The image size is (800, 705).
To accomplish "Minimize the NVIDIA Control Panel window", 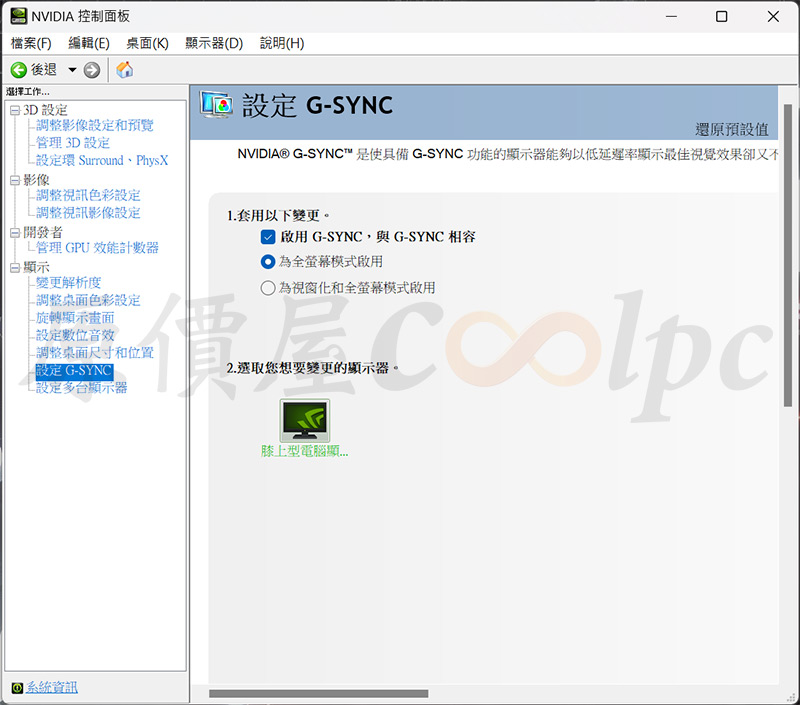I will coord(671,17).
